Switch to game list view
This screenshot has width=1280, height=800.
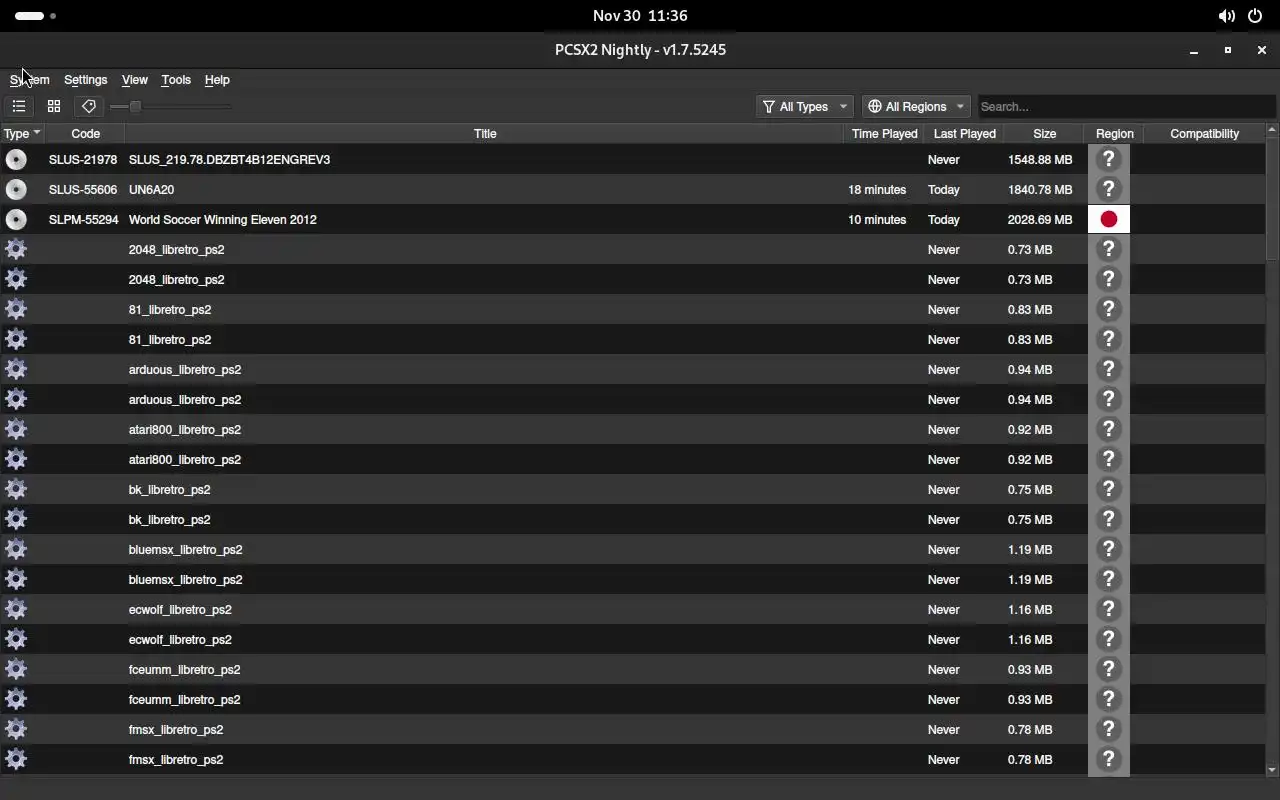coord(19,106)
